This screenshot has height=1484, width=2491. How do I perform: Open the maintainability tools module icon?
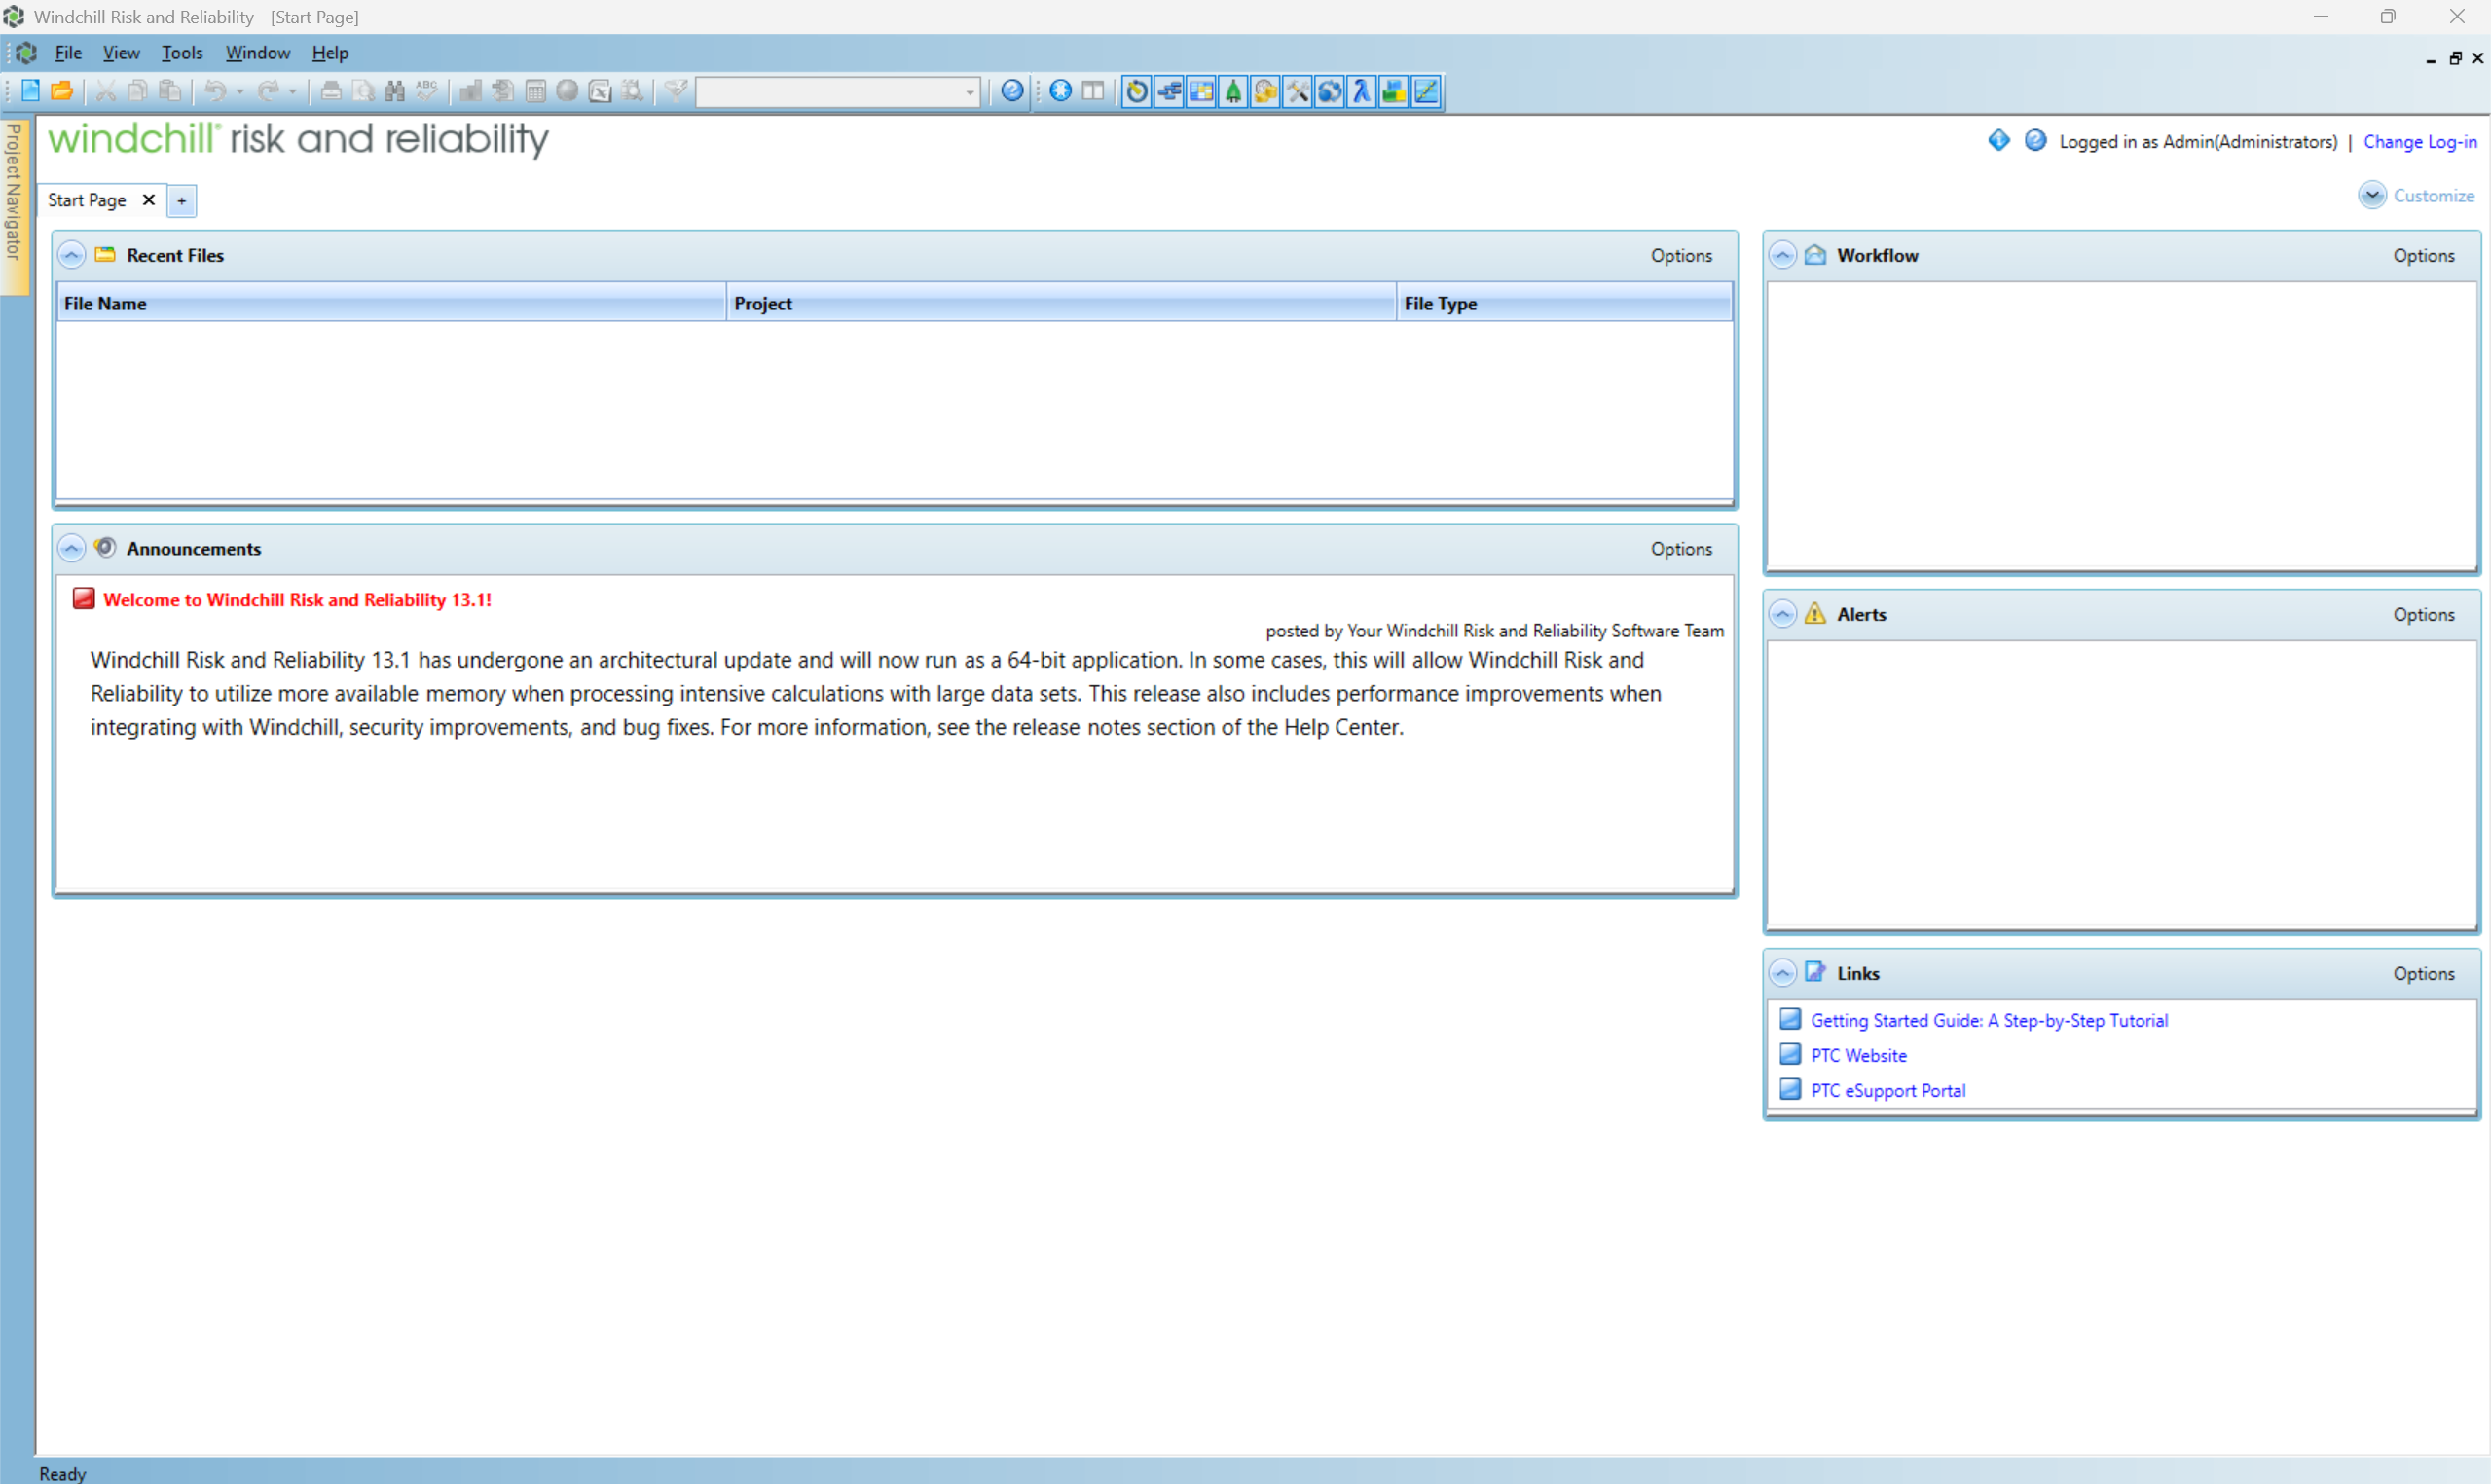pyautogui.click(x=1297, y=91)
